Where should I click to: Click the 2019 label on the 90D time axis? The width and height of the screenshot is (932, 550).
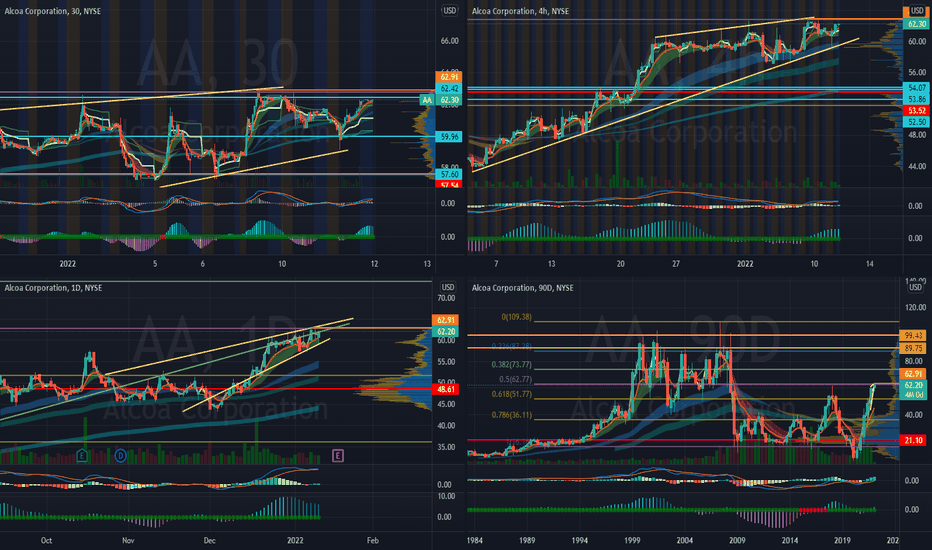[842, 540]
